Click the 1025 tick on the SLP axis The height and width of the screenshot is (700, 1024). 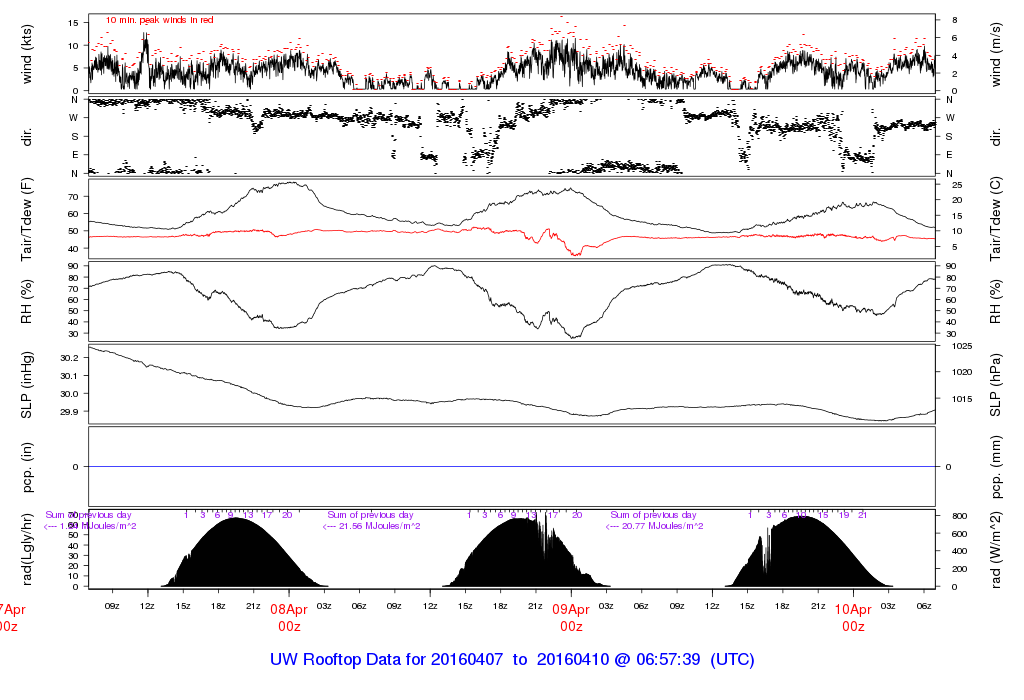(954, 346)
